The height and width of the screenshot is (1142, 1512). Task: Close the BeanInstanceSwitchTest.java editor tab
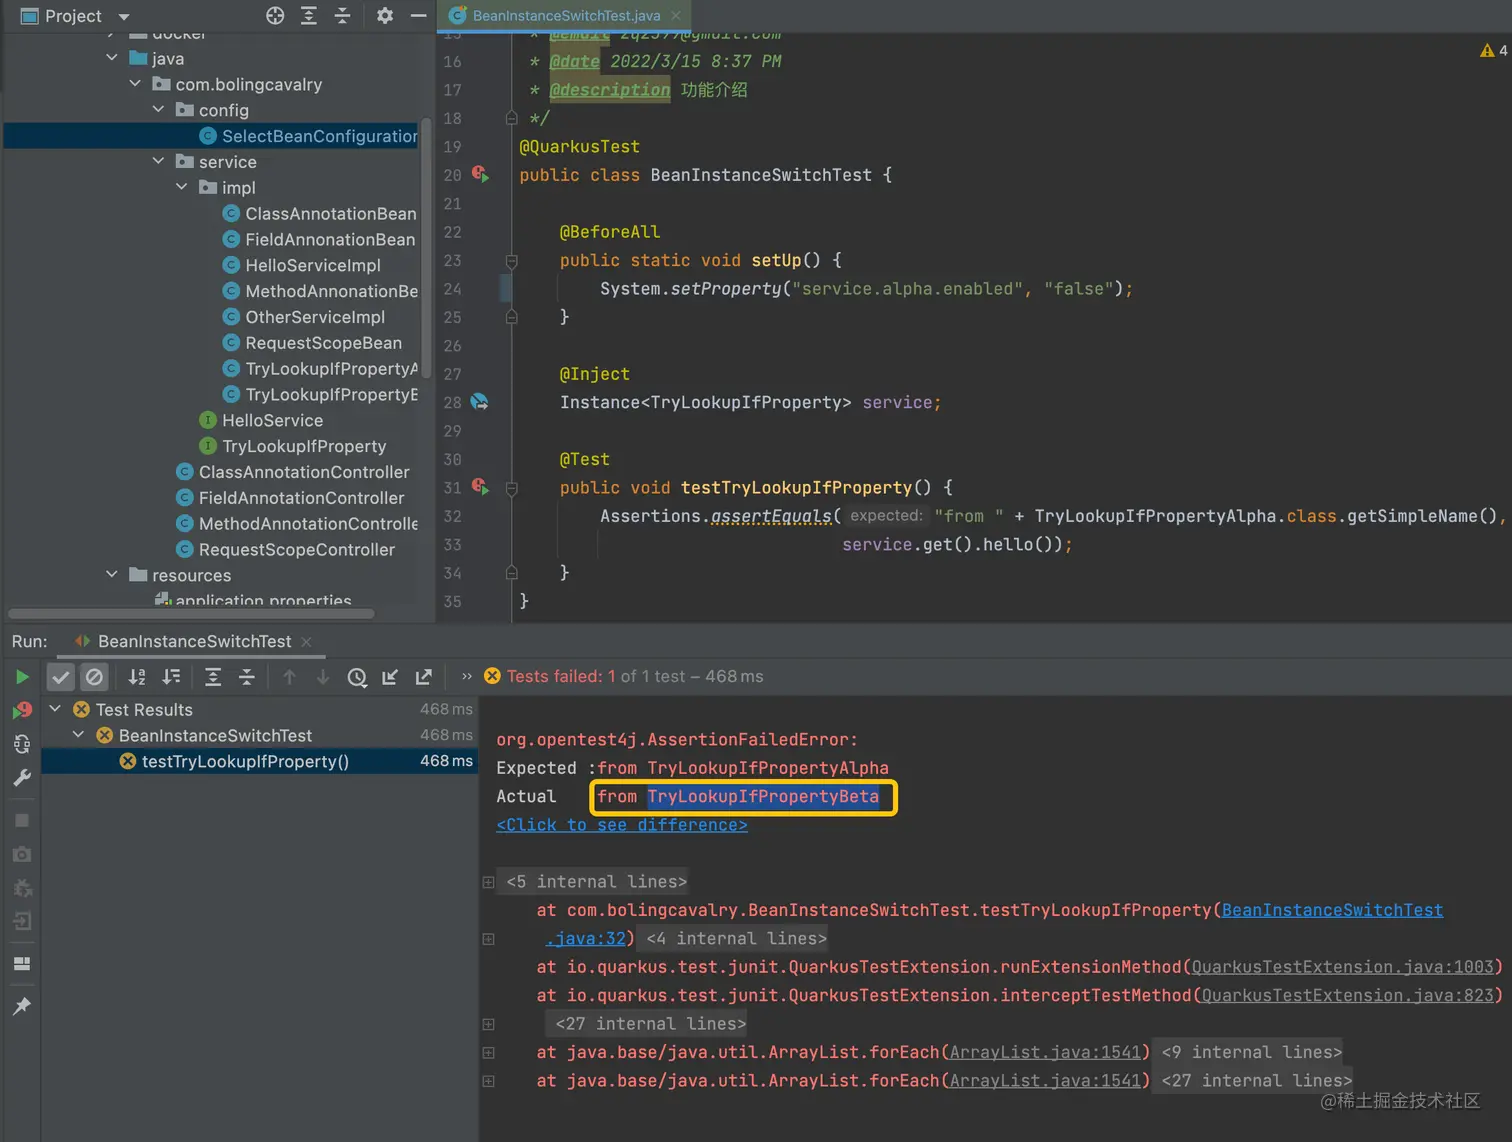(676, 16)
